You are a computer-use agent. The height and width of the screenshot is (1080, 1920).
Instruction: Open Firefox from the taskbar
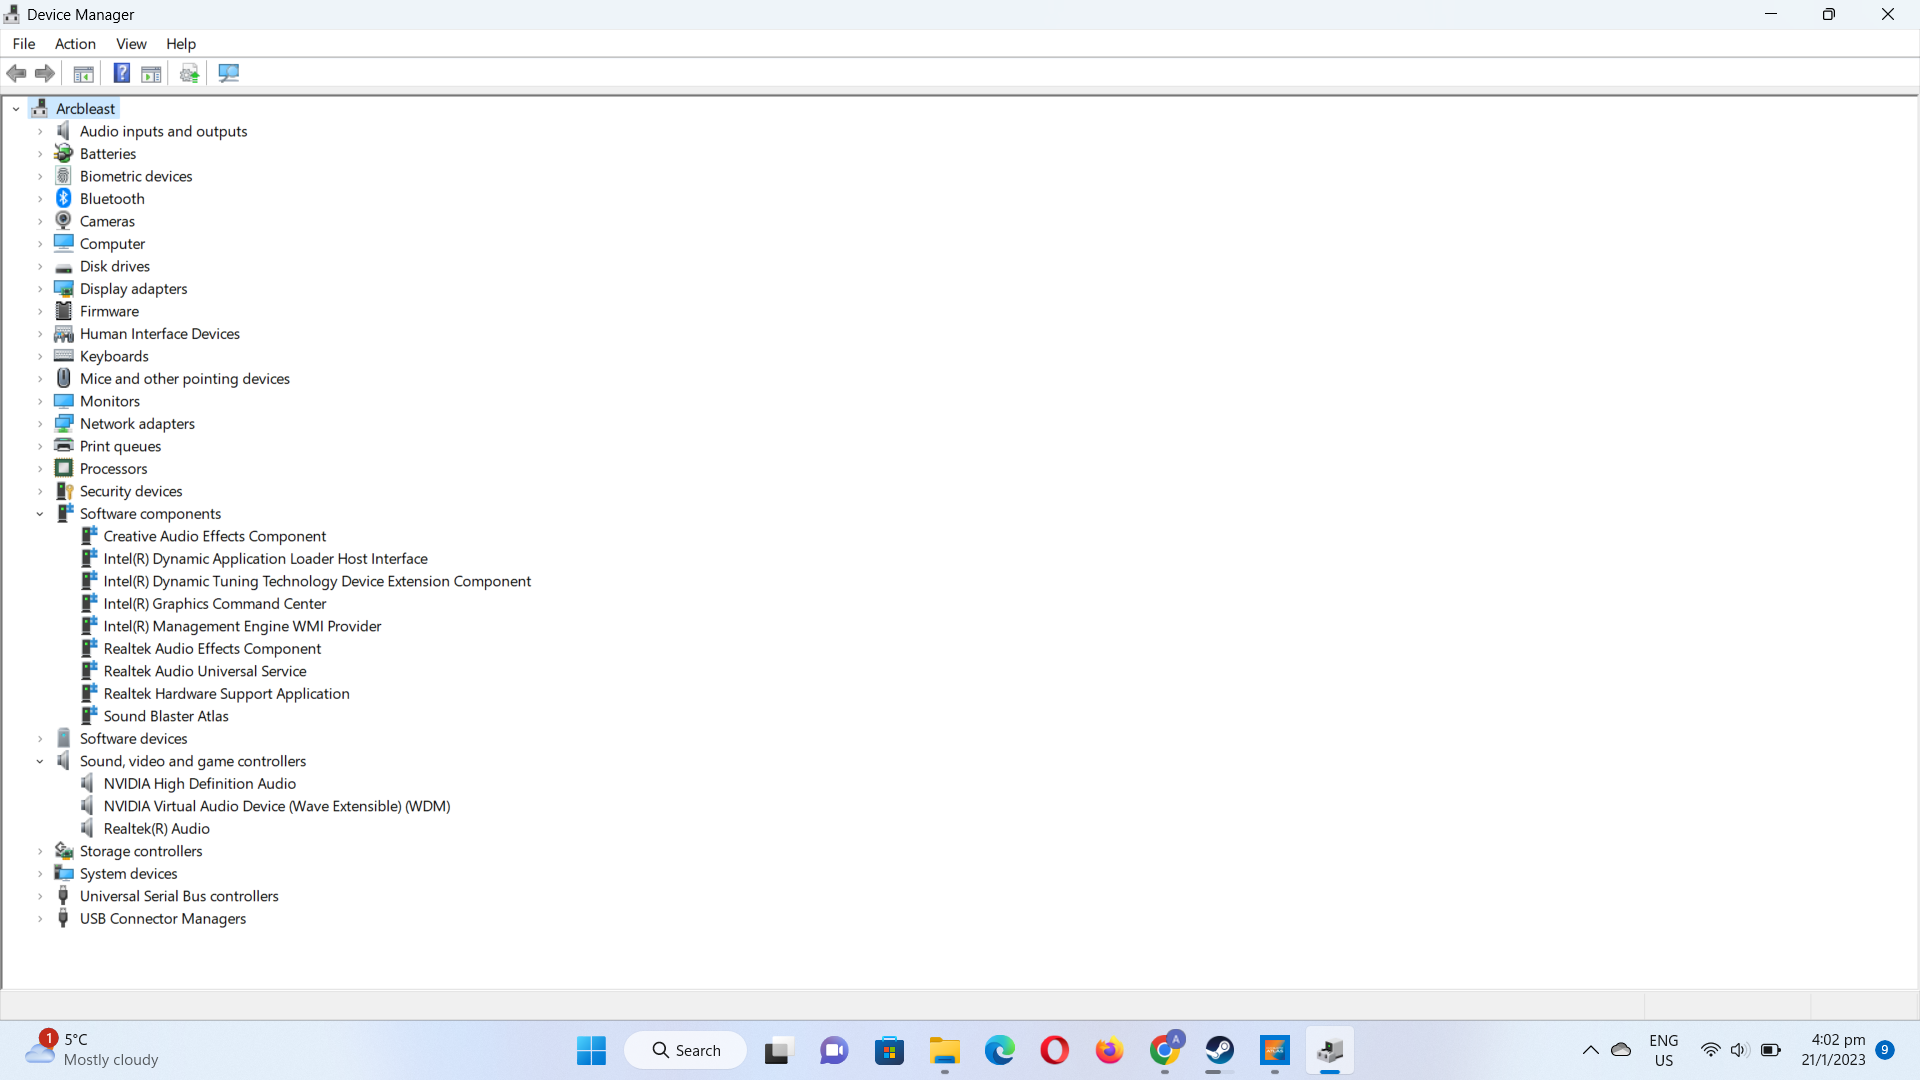click(1110, 1050)
